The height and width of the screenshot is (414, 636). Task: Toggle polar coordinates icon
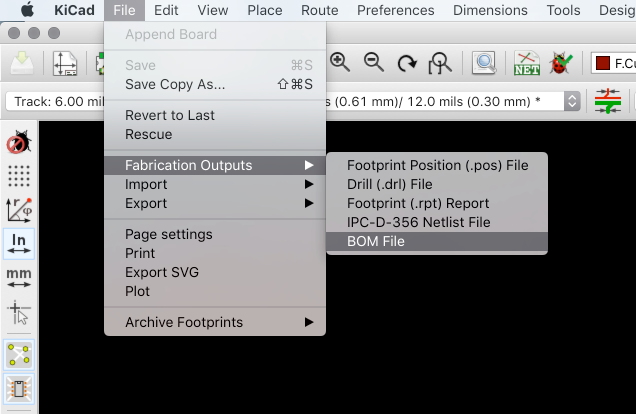click(19, 210)
